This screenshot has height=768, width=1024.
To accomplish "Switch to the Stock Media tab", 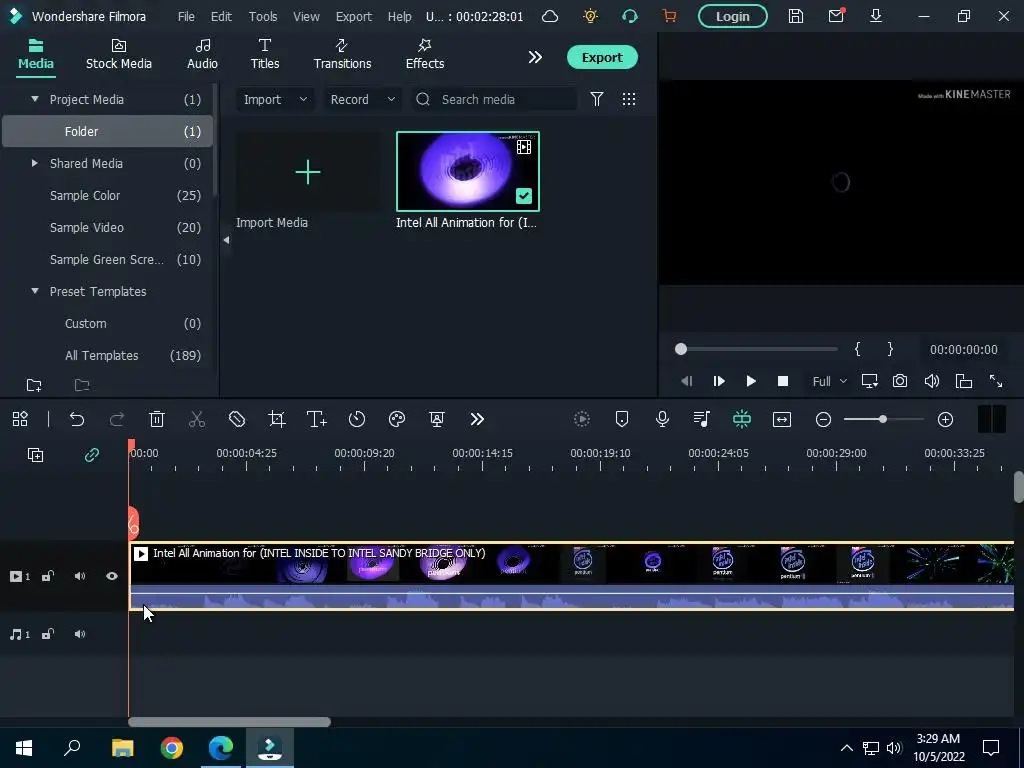I will point(119,55).
